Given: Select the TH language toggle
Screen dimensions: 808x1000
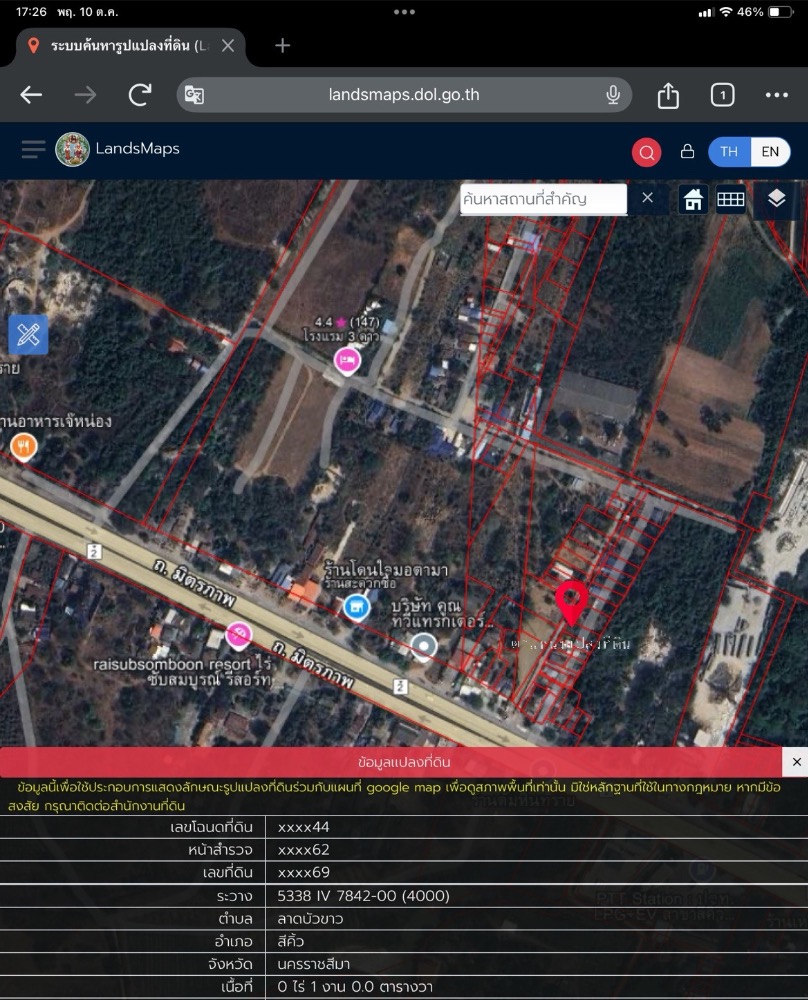Looking at the screenshot, I should point(728,151).
